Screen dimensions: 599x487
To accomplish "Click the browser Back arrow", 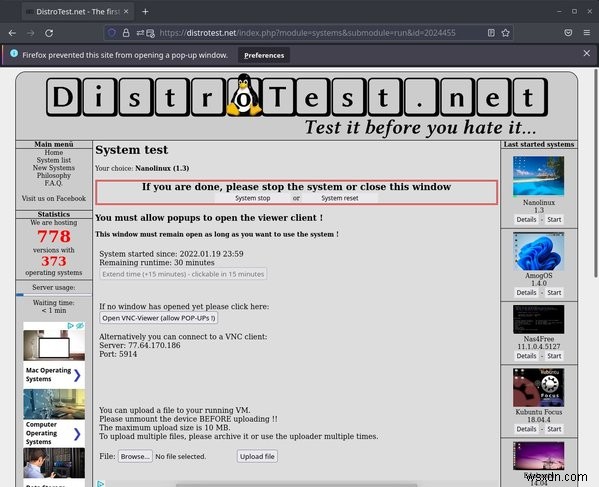I will tap(12, 33).
